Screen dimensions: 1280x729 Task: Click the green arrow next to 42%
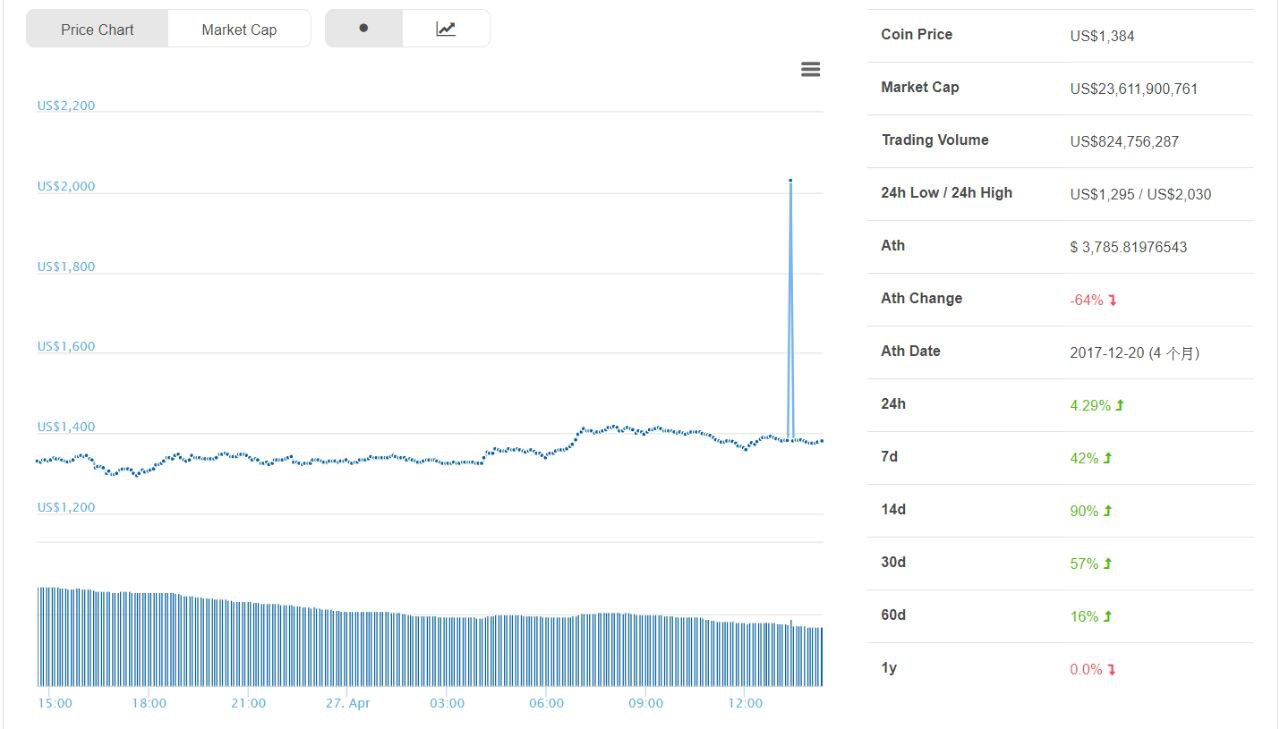pyautogui.click(x=1108, y=458)
